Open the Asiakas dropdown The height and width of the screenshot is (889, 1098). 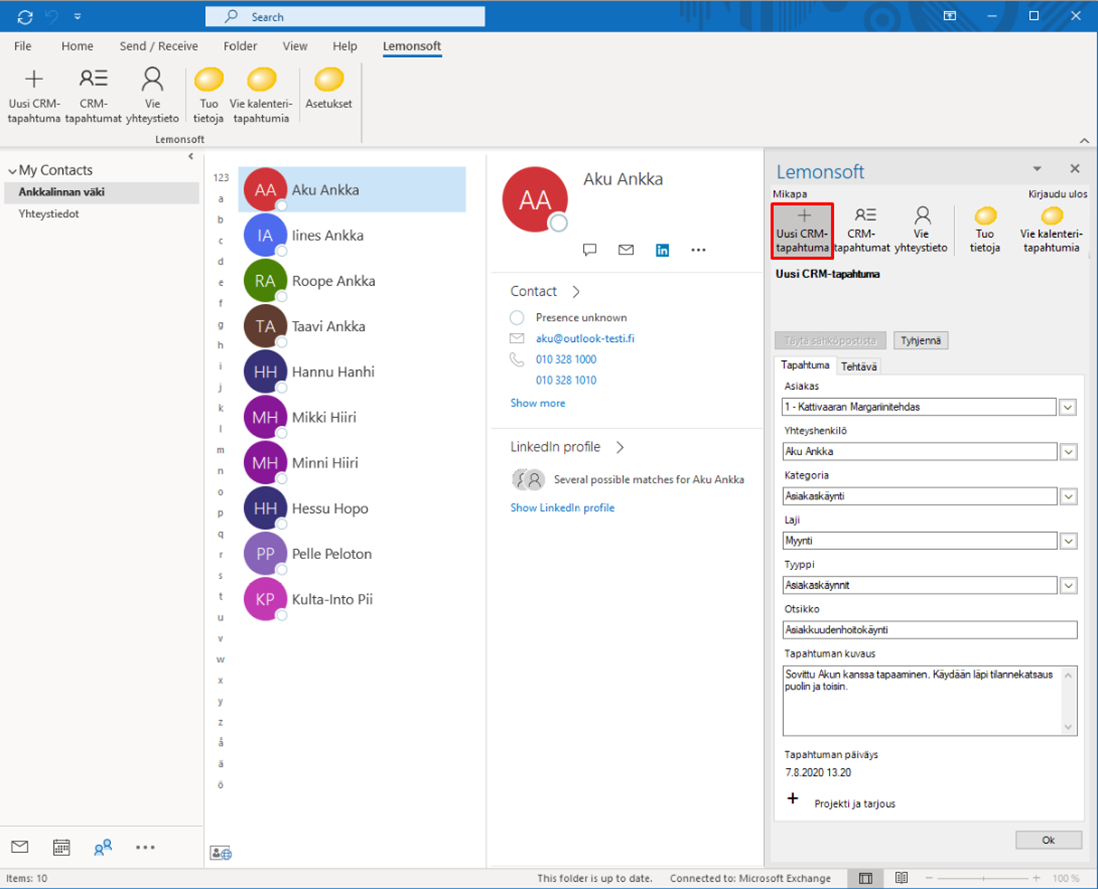pos(1068,407)
